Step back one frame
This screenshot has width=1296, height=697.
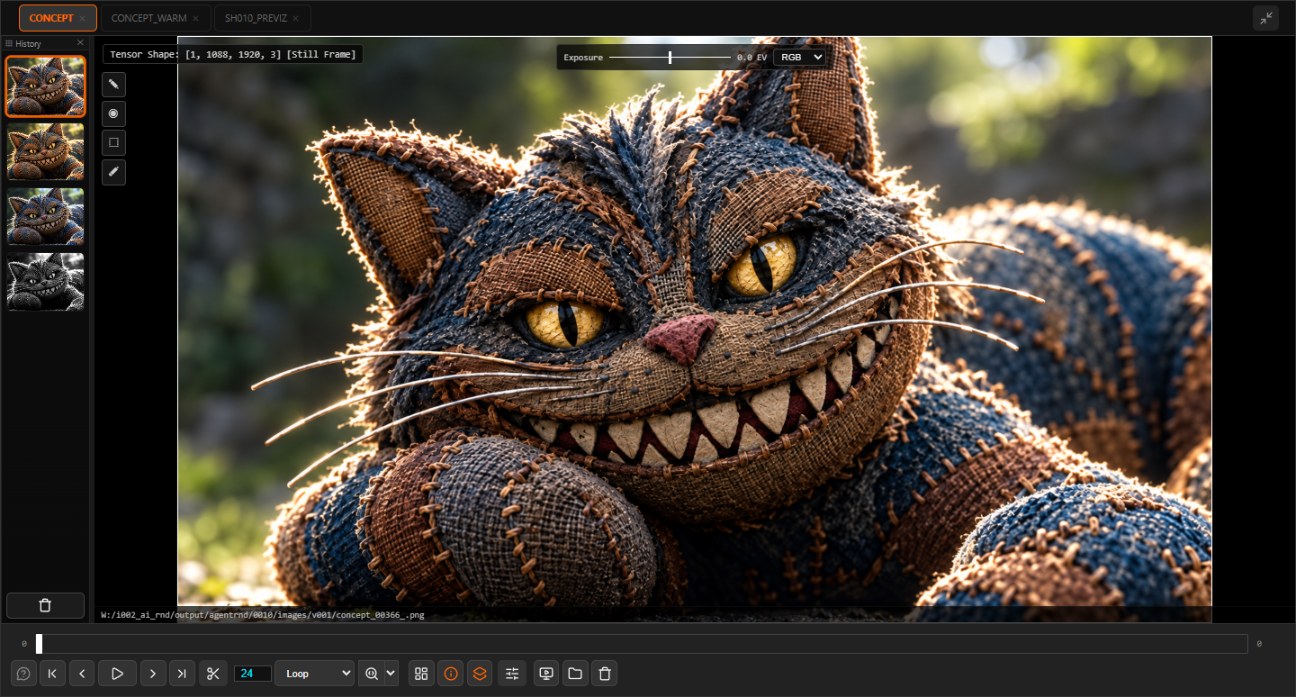(82, 673)
